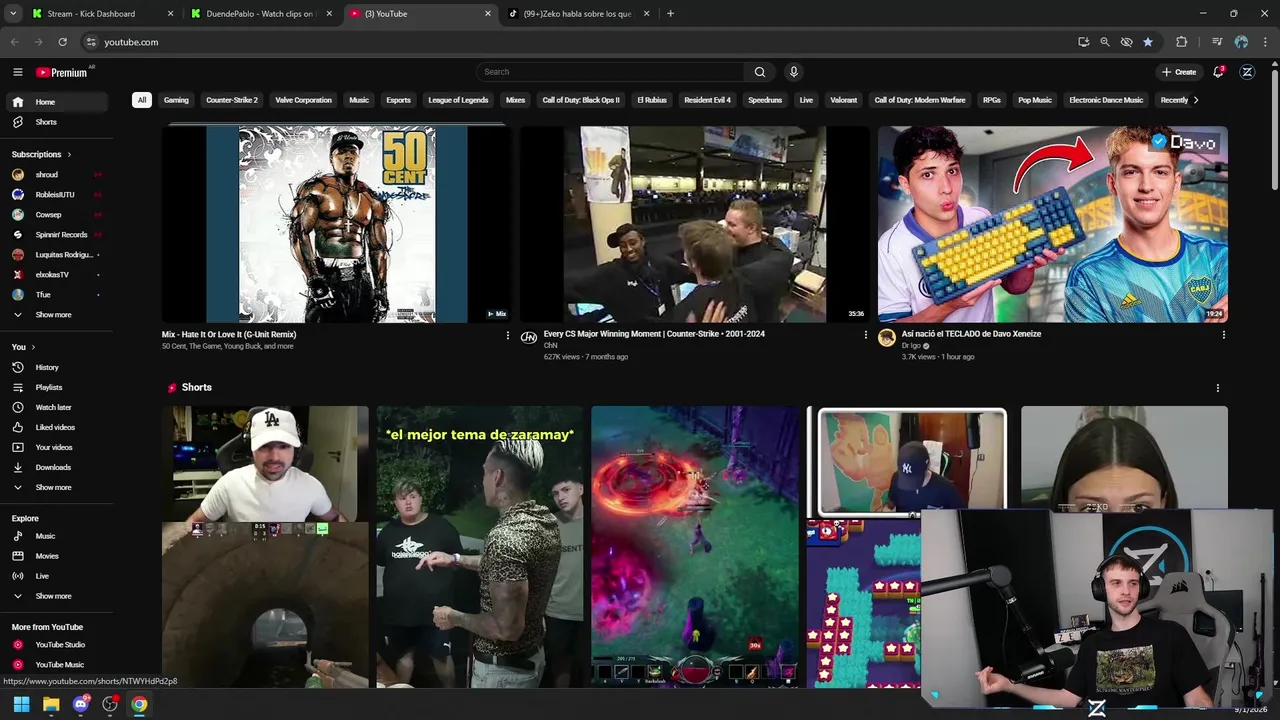This screenshot has width=1280, height=720.
Task: Open Home in the sidebar
Action: (56, 102)
